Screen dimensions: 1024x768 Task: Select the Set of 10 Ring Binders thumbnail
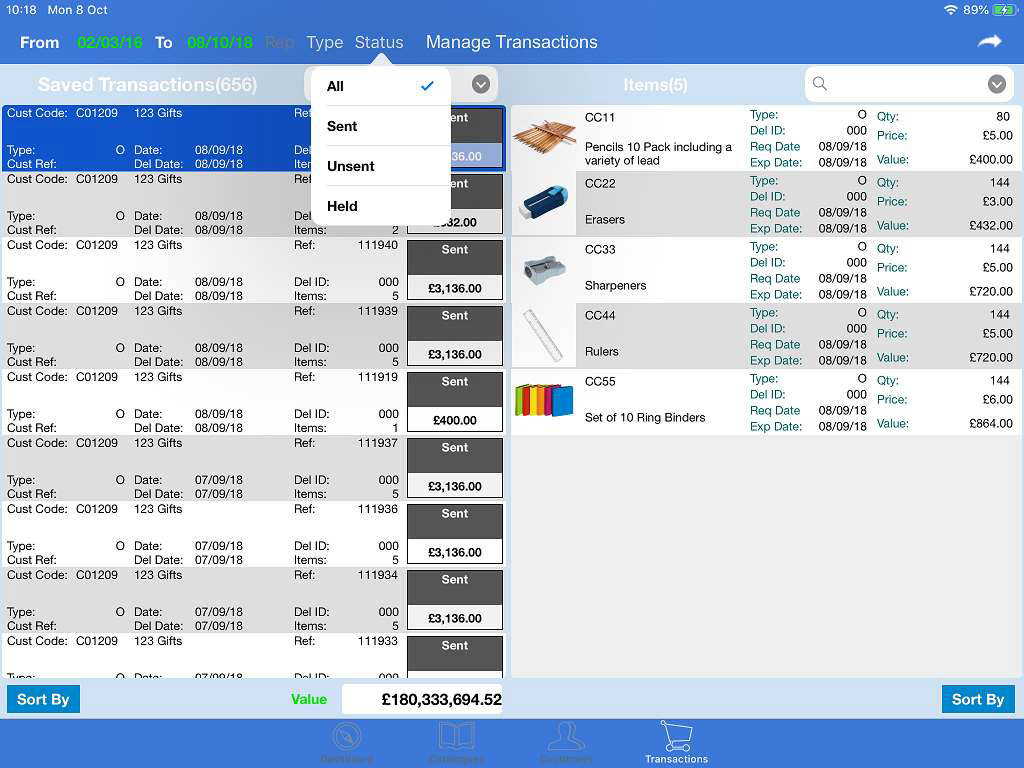coord(544,402)
